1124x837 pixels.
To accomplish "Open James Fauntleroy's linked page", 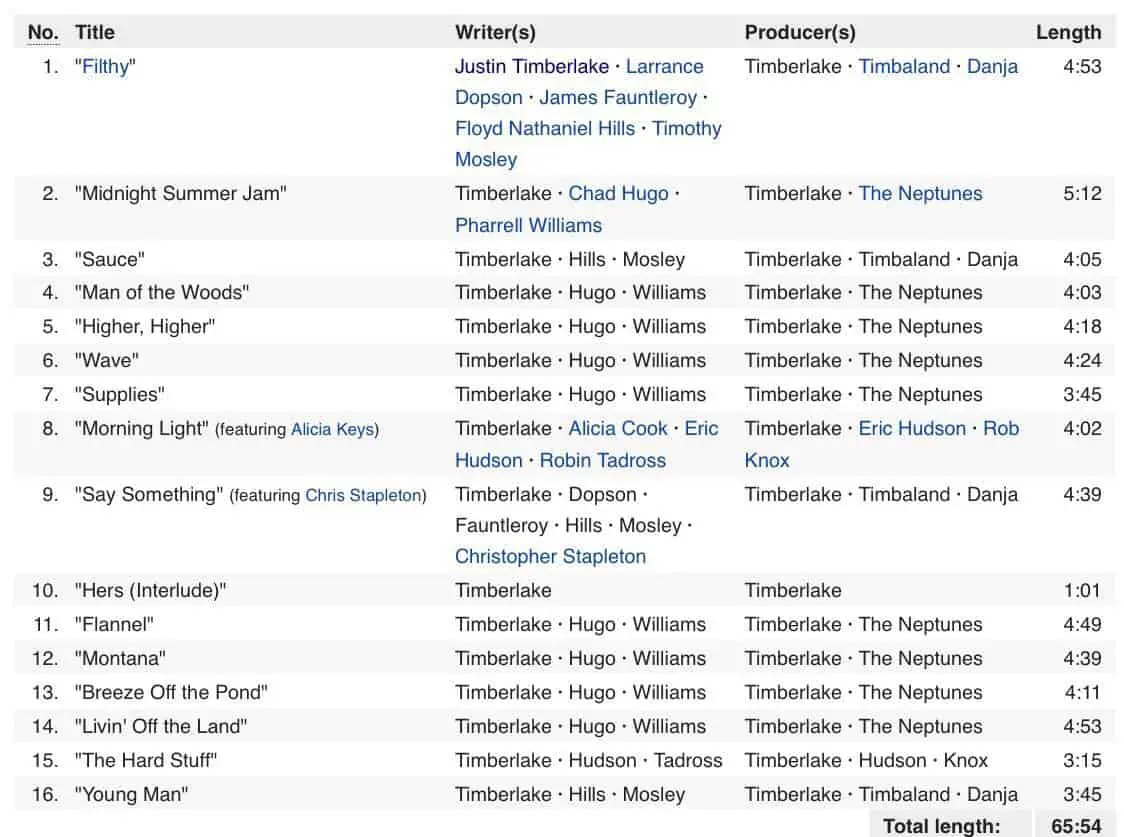I will point(617,98).
